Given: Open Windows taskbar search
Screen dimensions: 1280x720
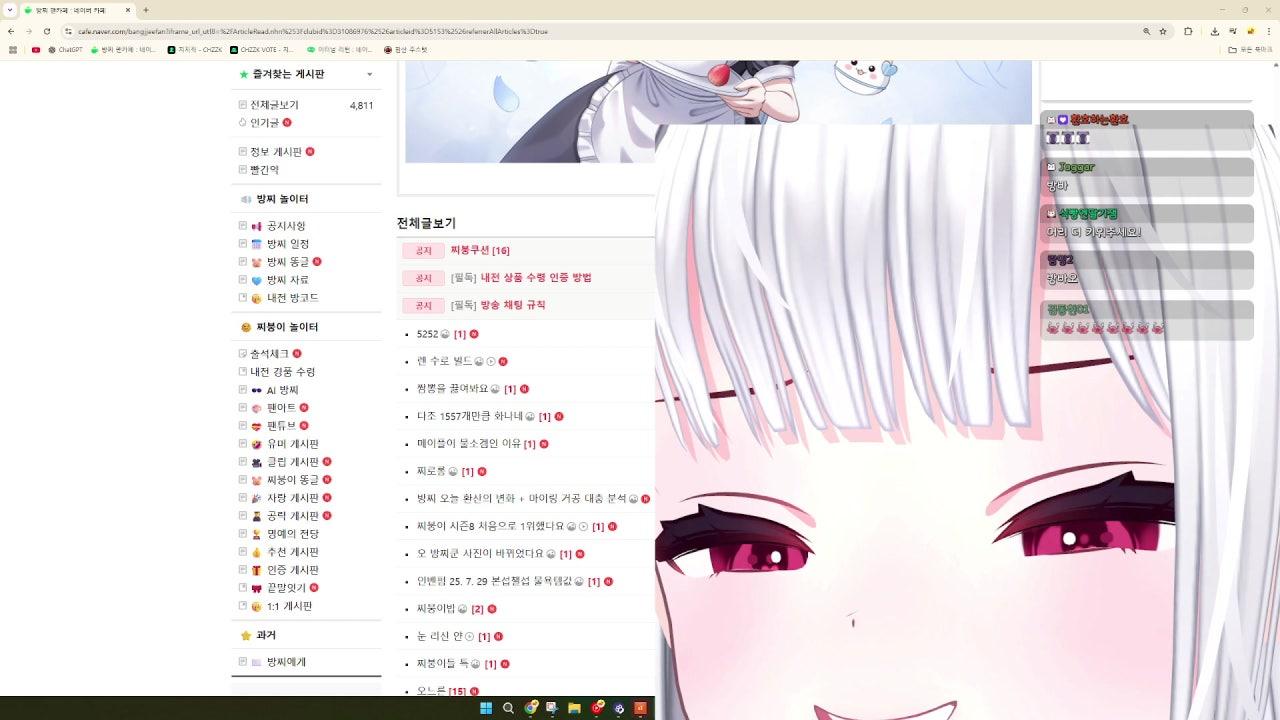Looking at the screenshot, I should click(508, 708).
